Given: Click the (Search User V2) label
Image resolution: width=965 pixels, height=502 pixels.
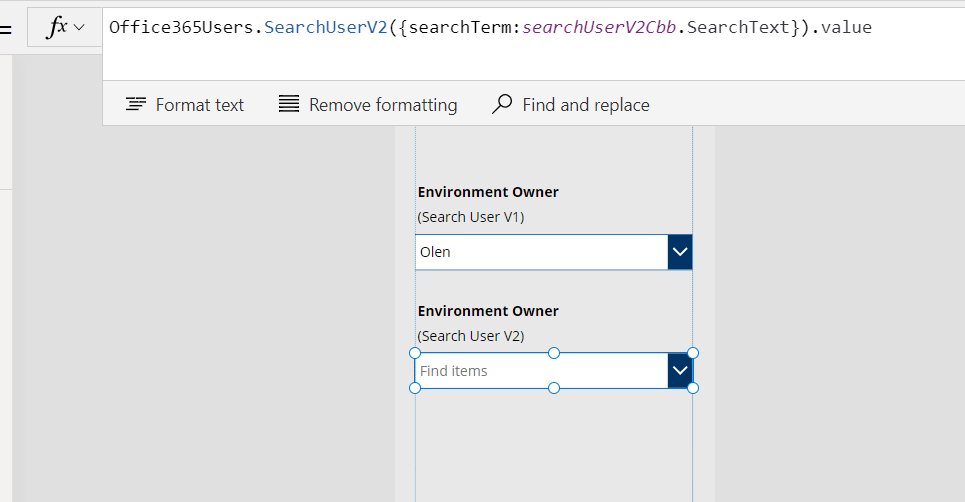Looking at the screenshot, I should (x=471, y=336).
